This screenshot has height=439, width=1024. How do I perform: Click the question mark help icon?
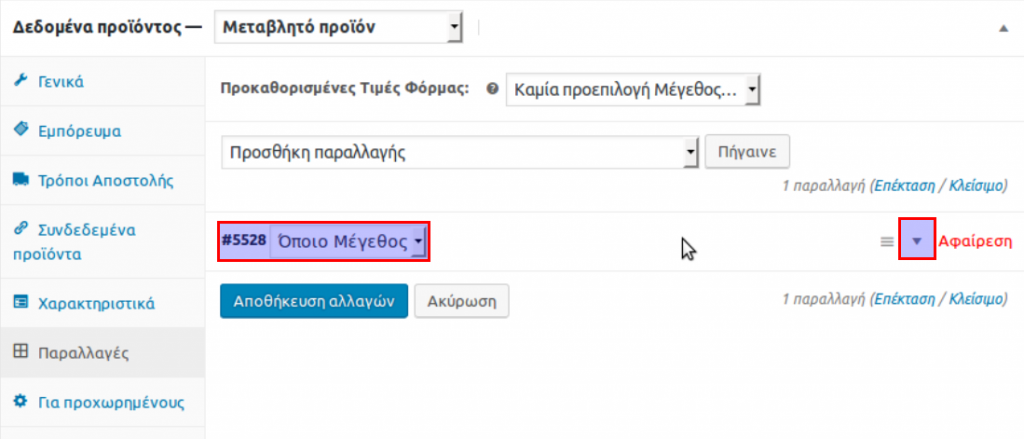pos(491,88)
